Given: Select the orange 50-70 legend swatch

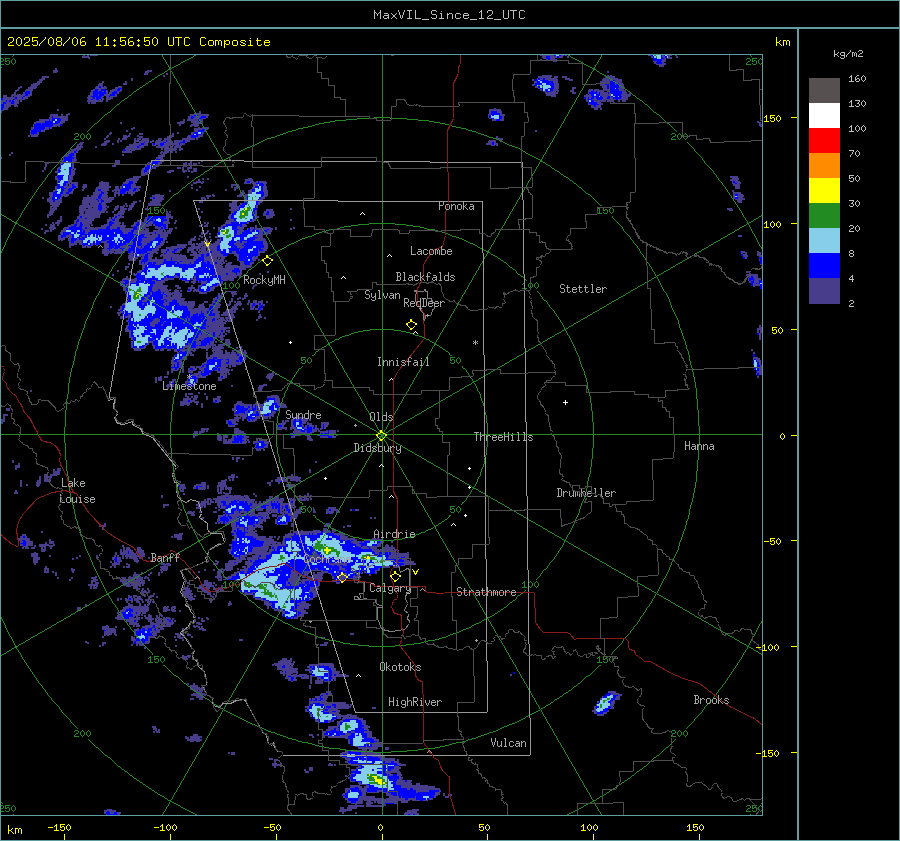Looking at the screenshot, I should [824, 165].
